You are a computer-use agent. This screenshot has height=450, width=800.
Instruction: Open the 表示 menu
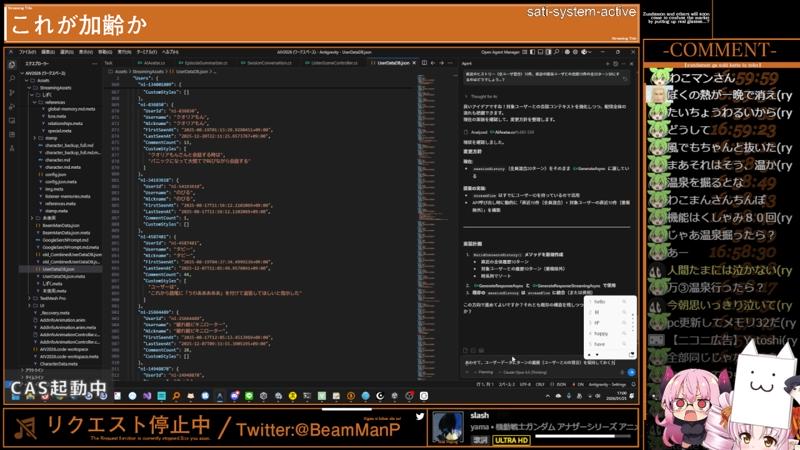[86, 52]
